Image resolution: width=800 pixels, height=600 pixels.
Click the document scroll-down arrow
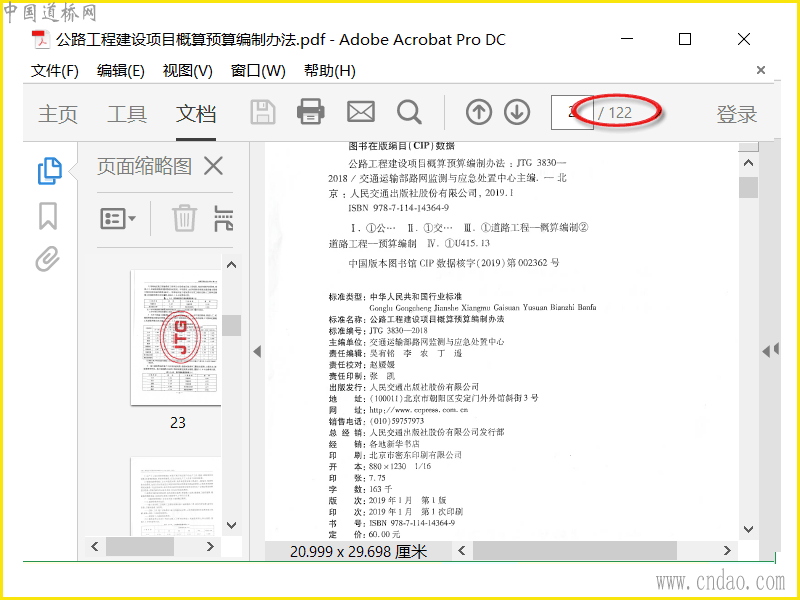pos(748,530)
